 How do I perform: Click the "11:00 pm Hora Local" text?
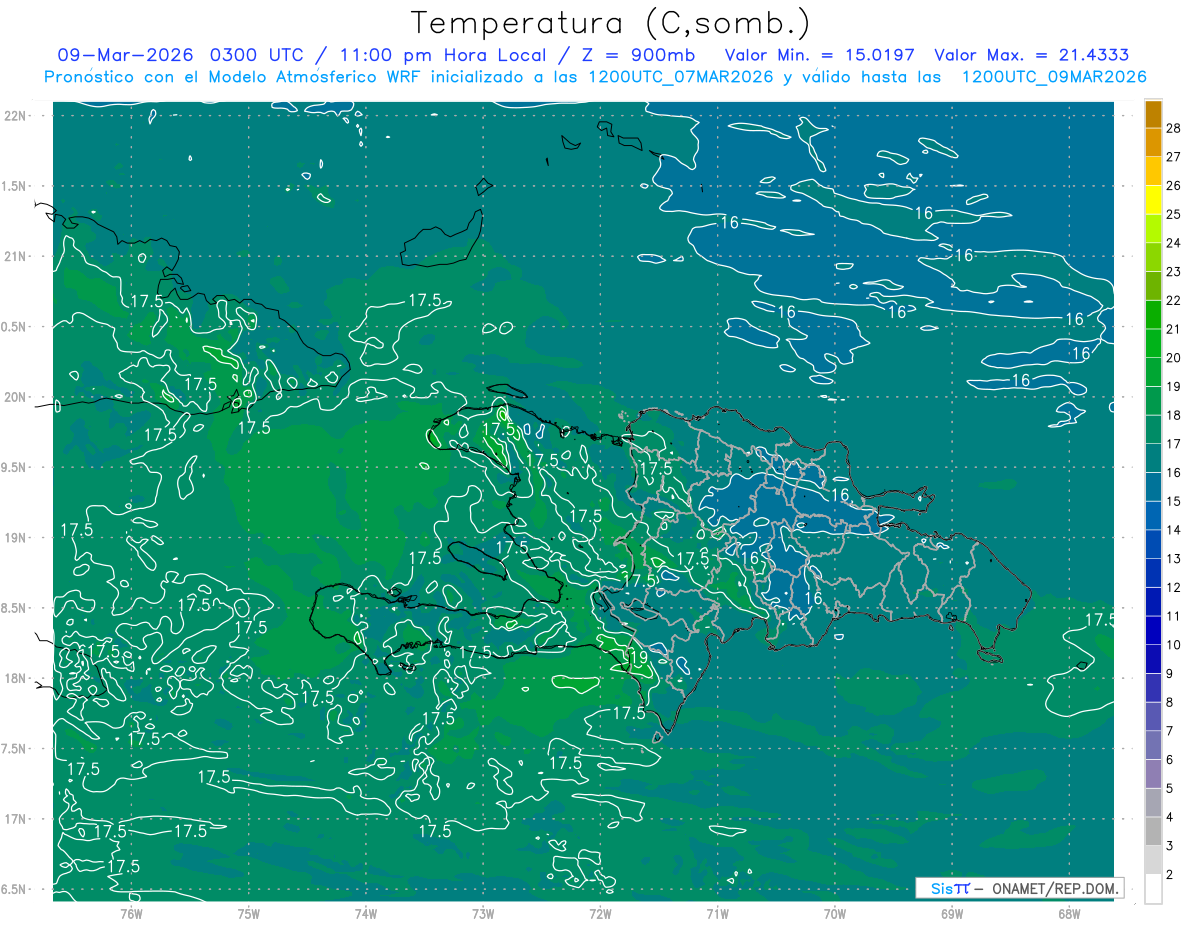pos(445,55)
